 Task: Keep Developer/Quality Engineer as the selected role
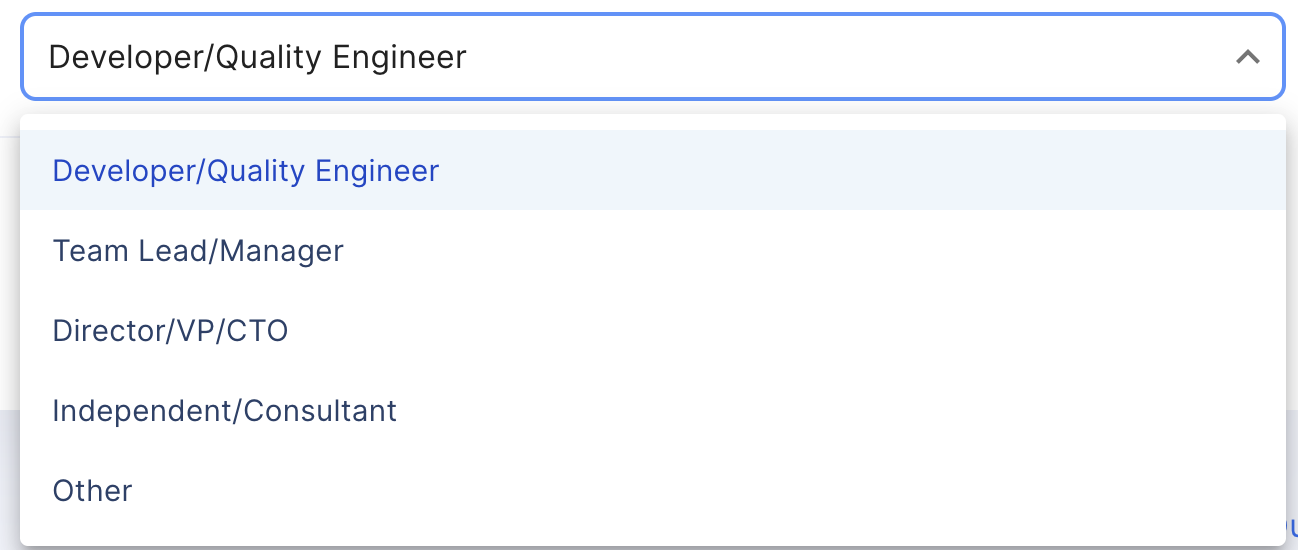[245, 170]
